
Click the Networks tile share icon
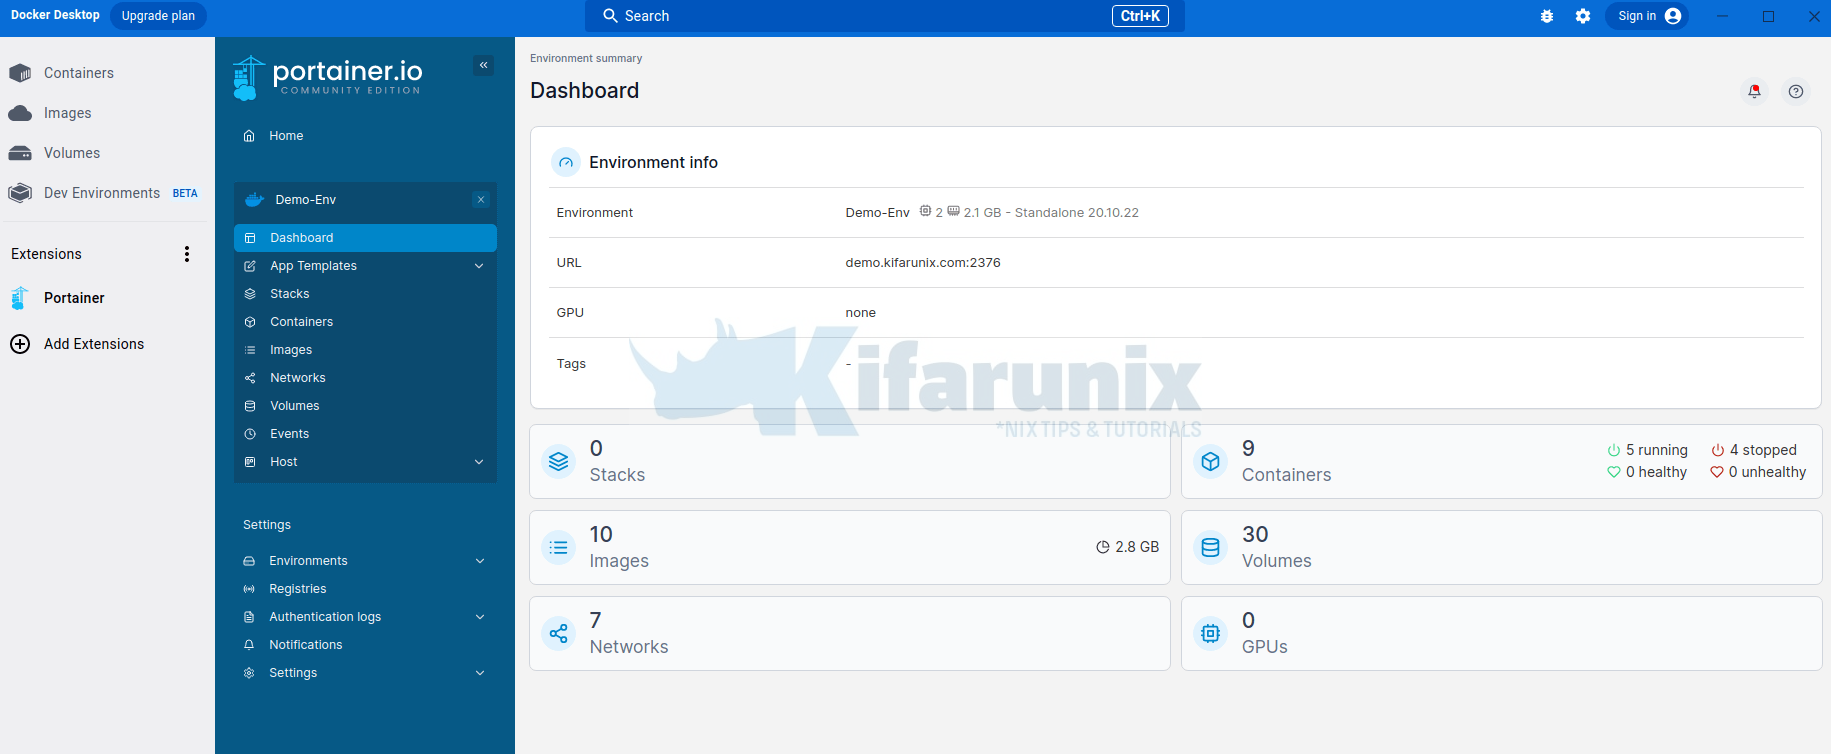[559, 633]
